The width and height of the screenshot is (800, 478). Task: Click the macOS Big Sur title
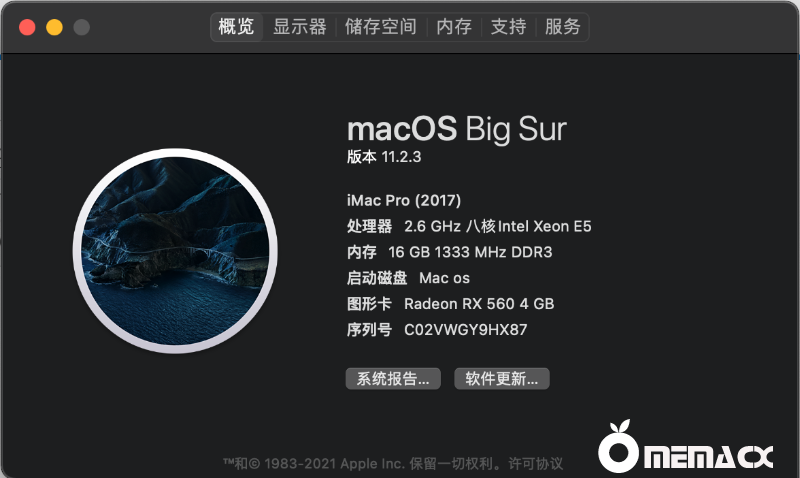click(457, 129)
